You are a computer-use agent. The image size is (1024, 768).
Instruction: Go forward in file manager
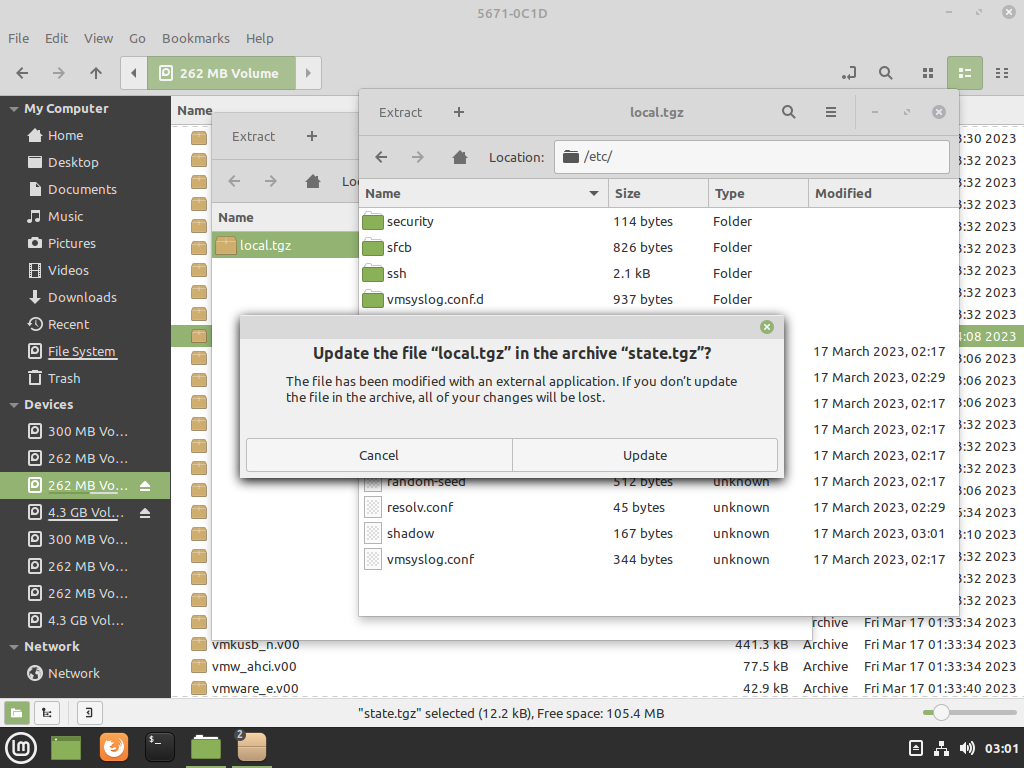point(59,73)
